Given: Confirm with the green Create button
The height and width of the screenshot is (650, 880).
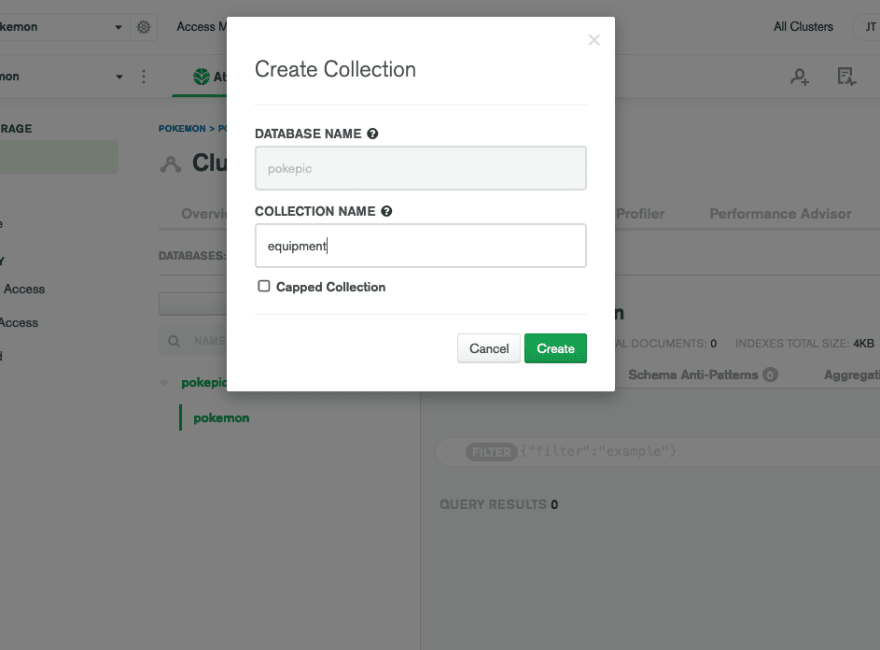Looking at the screenshot, I should coord(556,348).
